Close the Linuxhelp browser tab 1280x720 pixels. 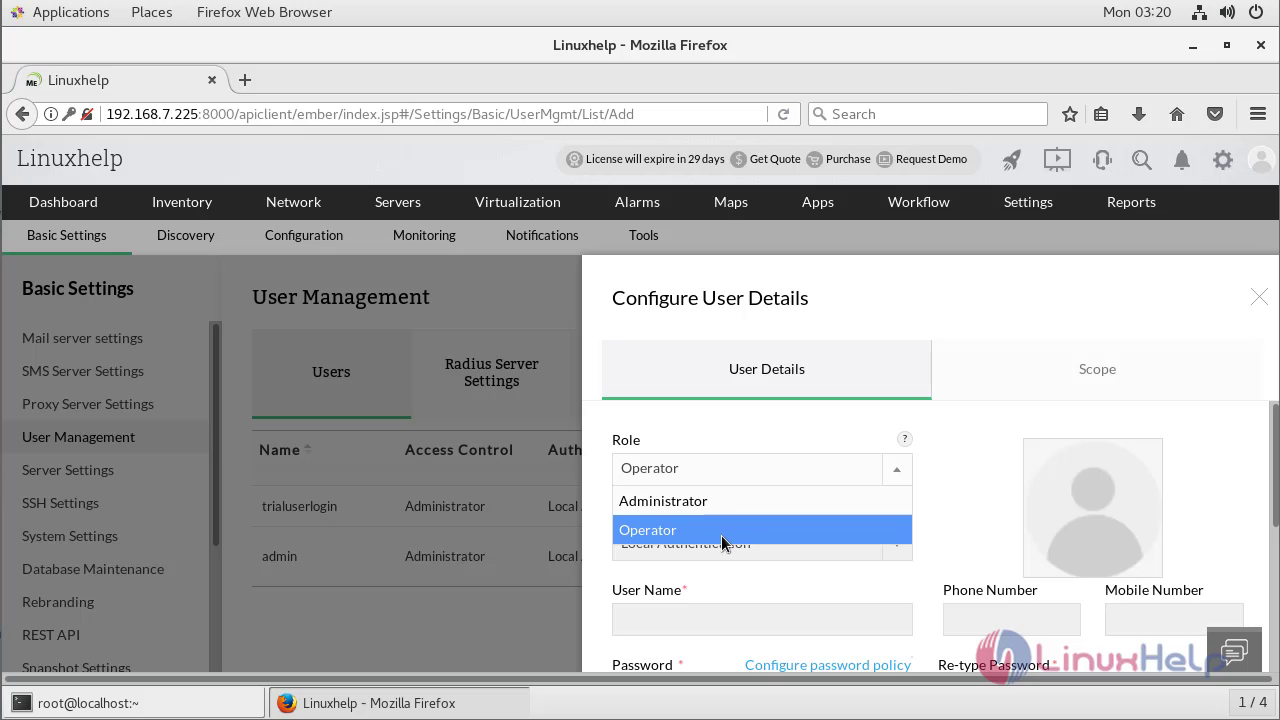pos(212,80)
